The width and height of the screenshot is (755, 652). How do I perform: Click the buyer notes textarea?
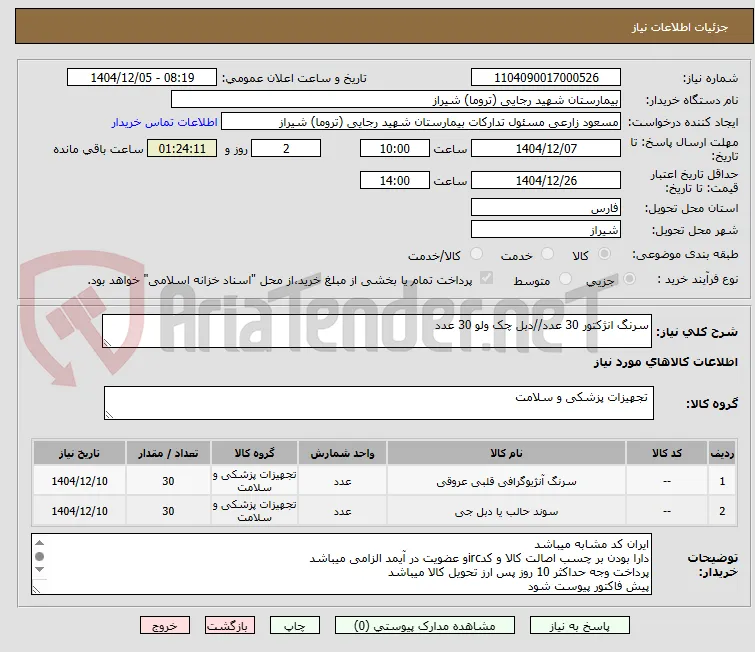click(x=341, y=564)
